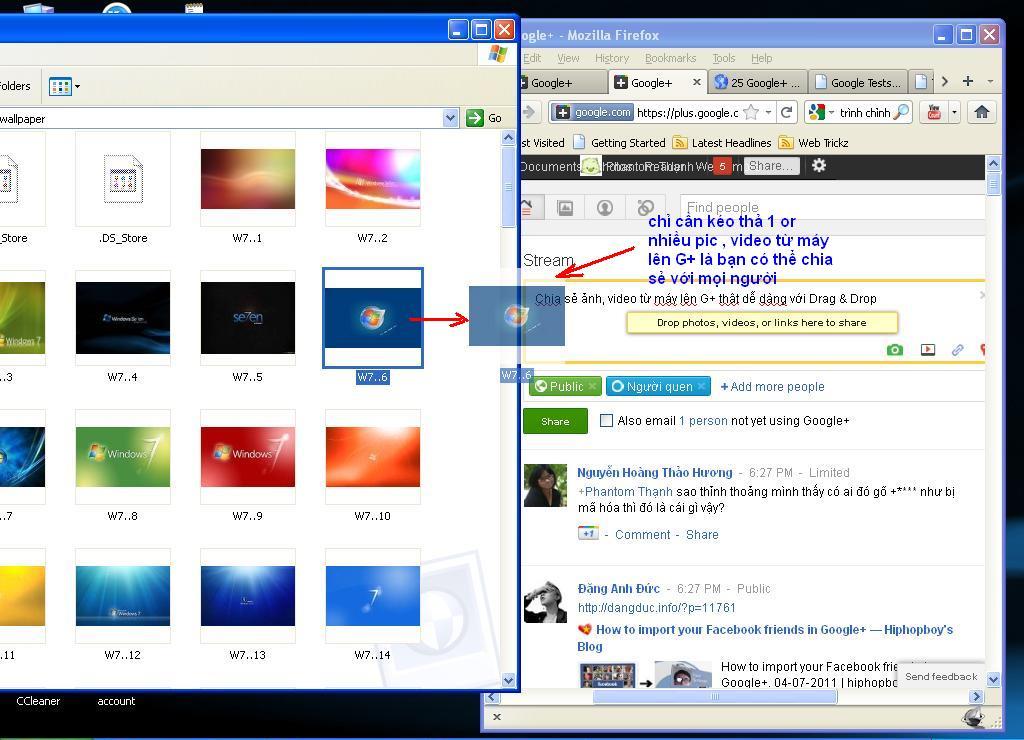
Task: Close the Firefox find bar X
Action: pyautogui.click(x=496, y=716)
